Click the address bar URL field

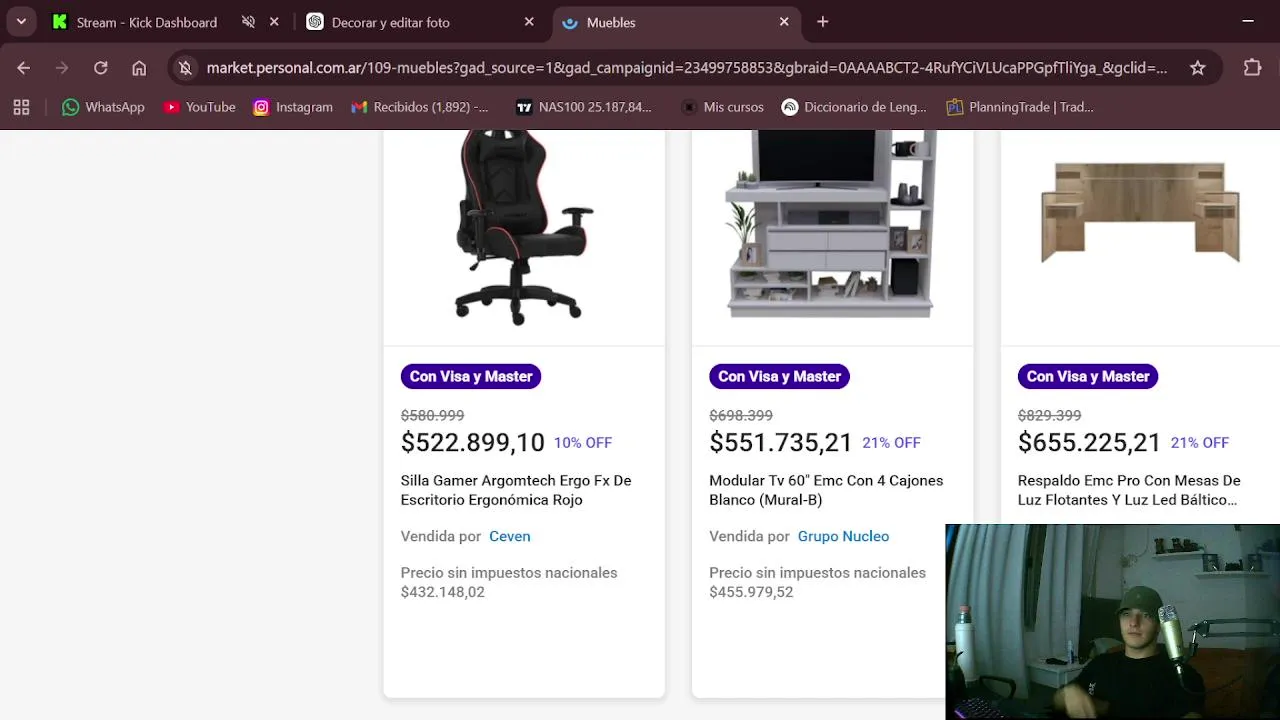click(686, 68)
